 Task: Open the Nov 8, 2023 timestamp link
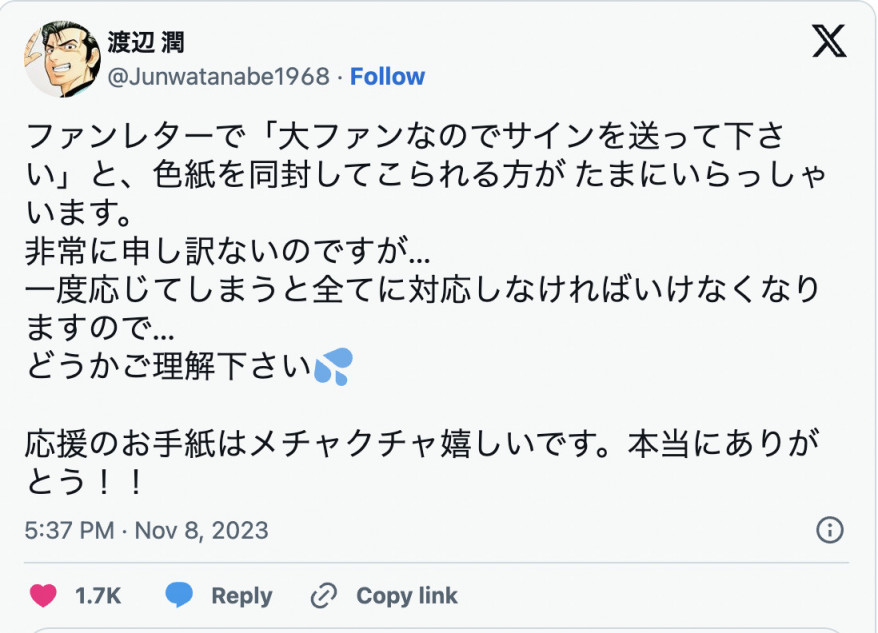(147, 531)
